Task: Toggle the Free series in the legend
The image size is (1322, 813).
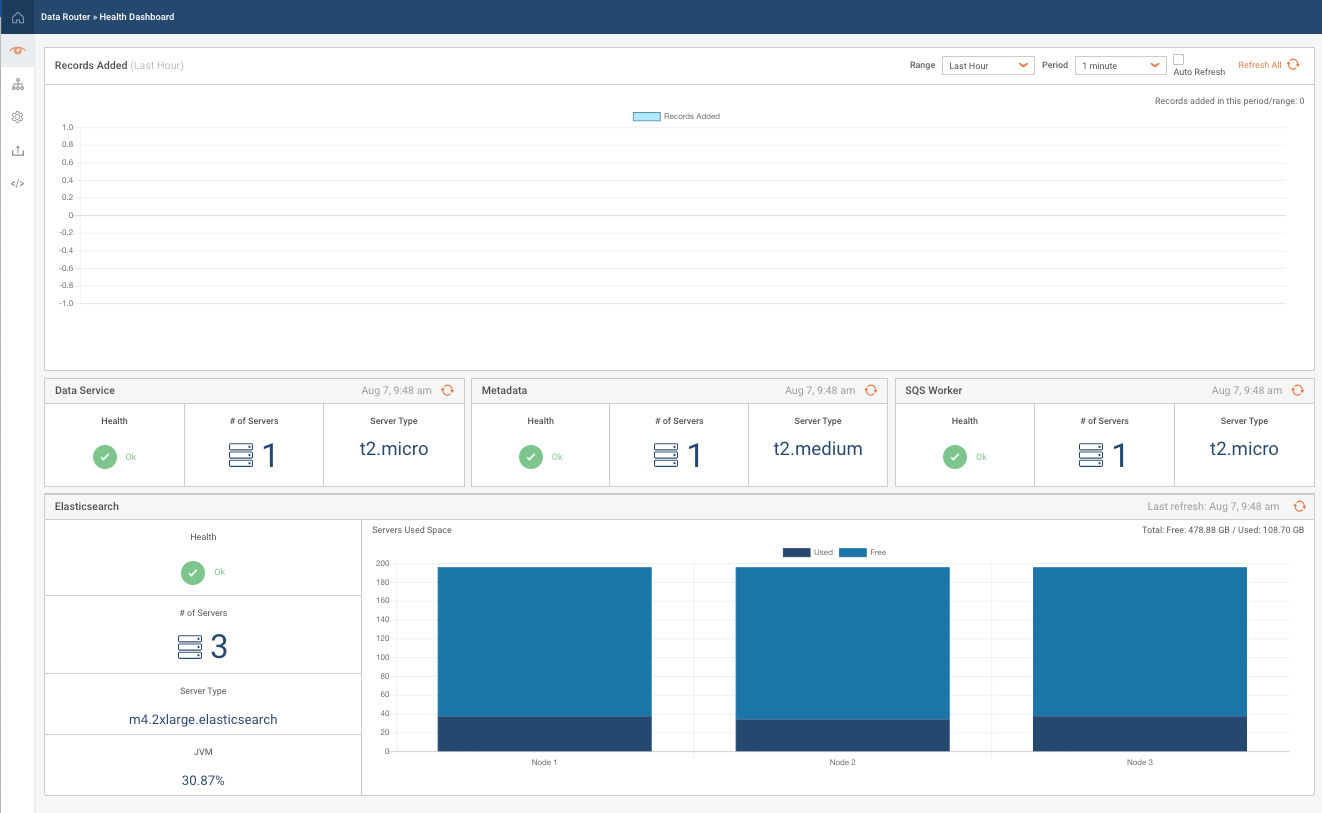Action: (851, 551)
